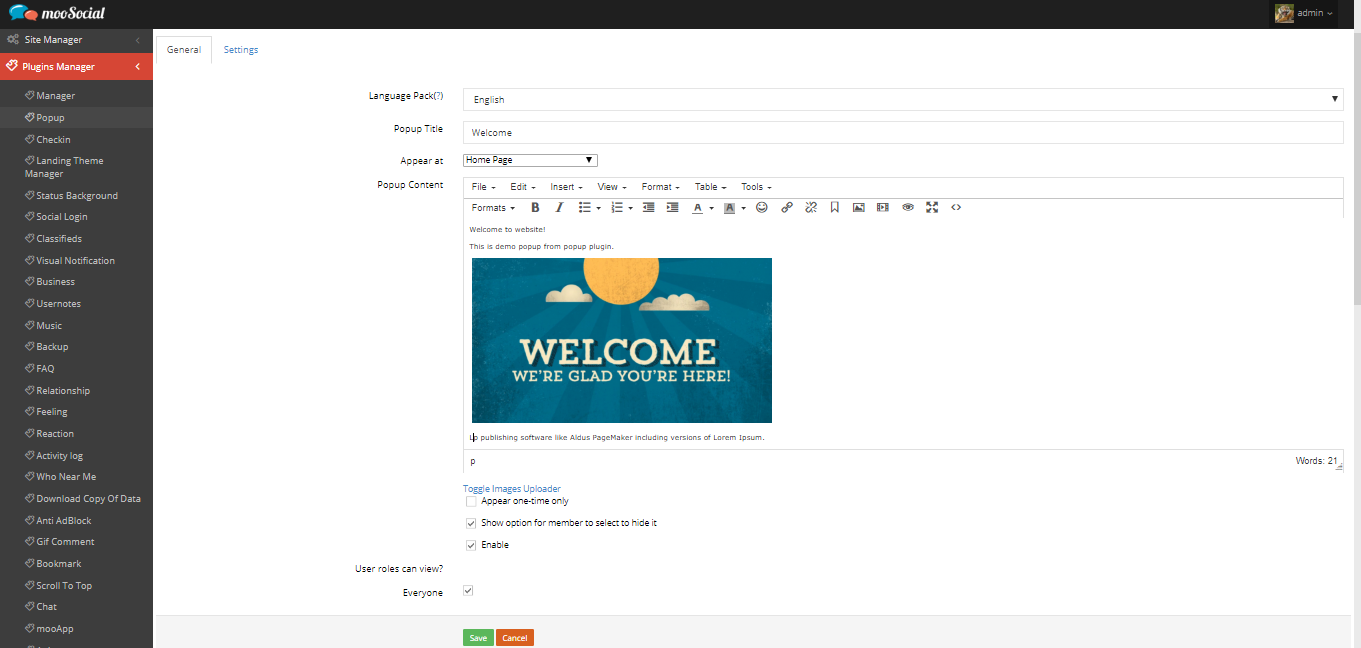Open the Language Pack help (?) link
The image size is (1361, 648).
(x=438, y=96)
